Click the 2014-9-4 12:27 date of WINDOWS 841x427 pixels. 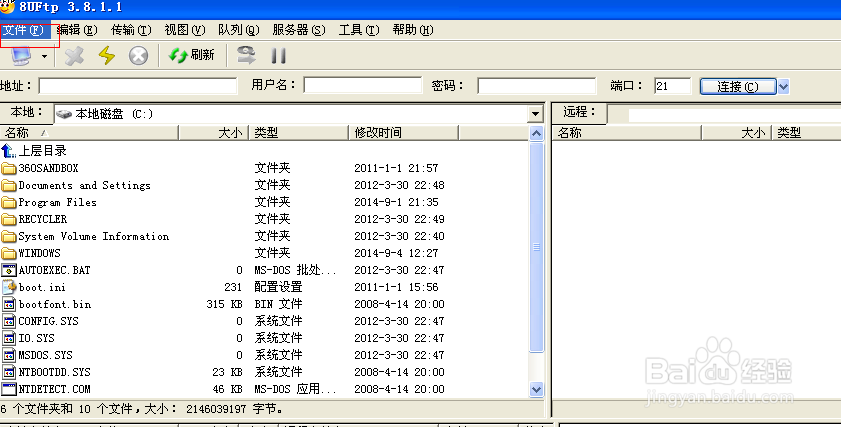pos(396,253)
